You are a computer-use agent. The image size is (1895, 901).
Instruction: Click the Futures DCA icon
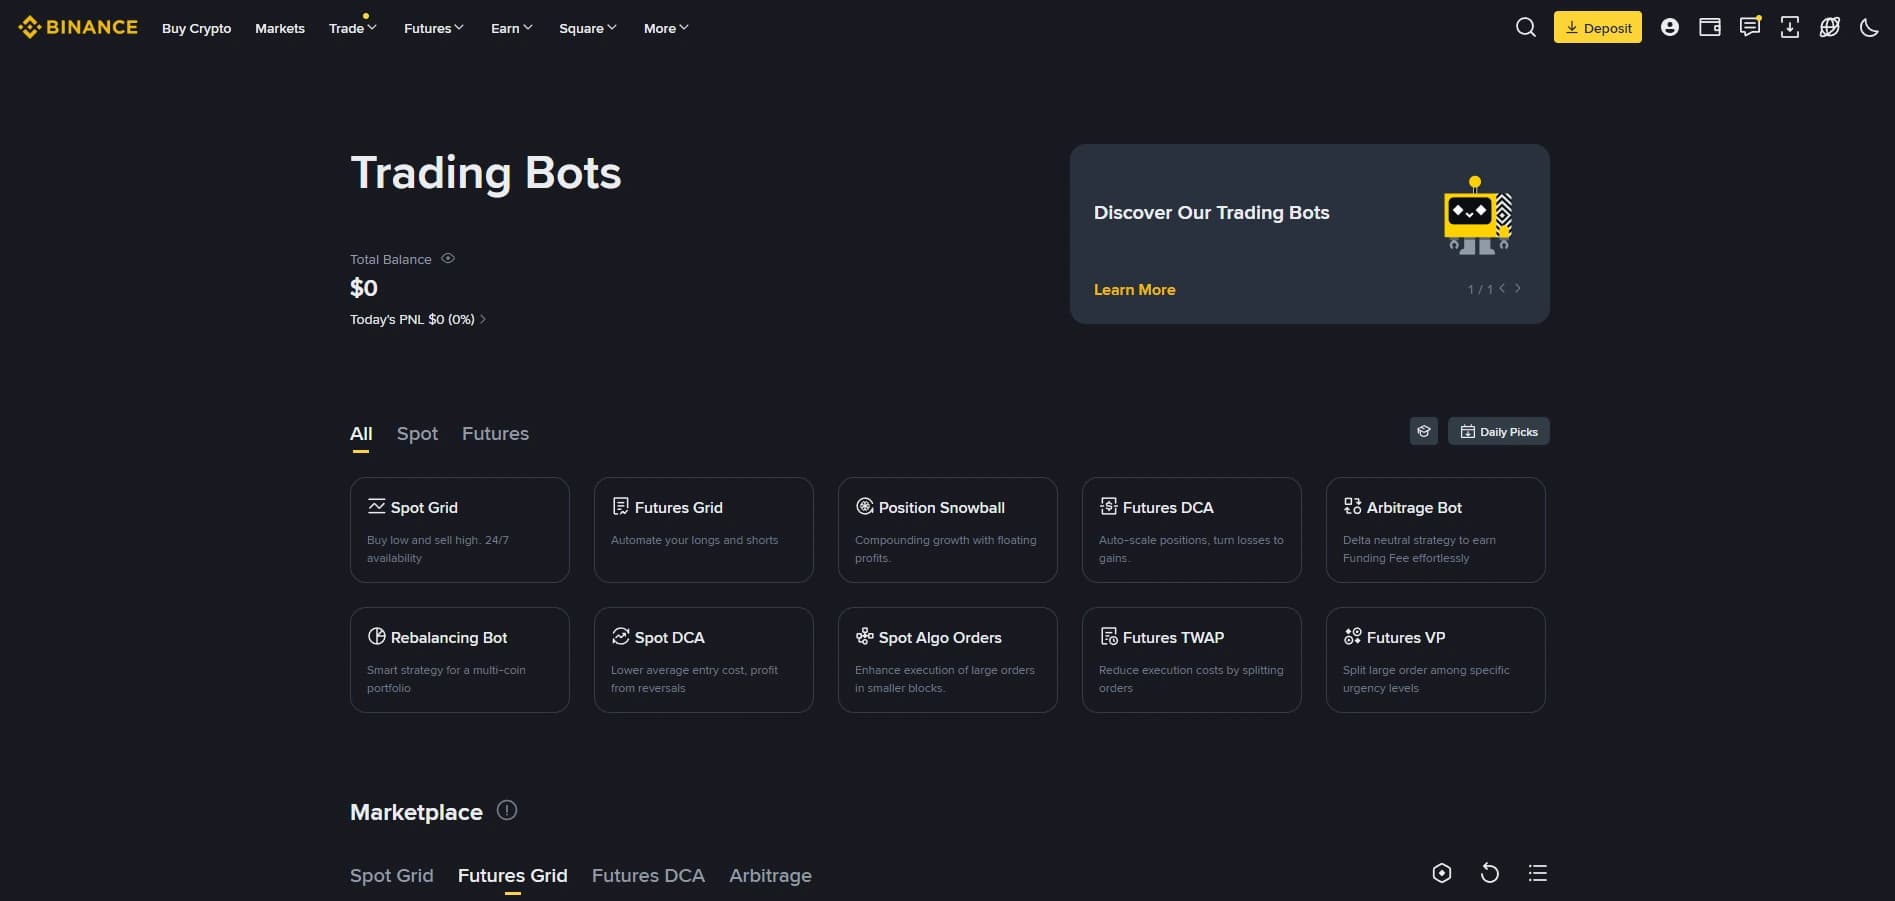[1108, 506]
